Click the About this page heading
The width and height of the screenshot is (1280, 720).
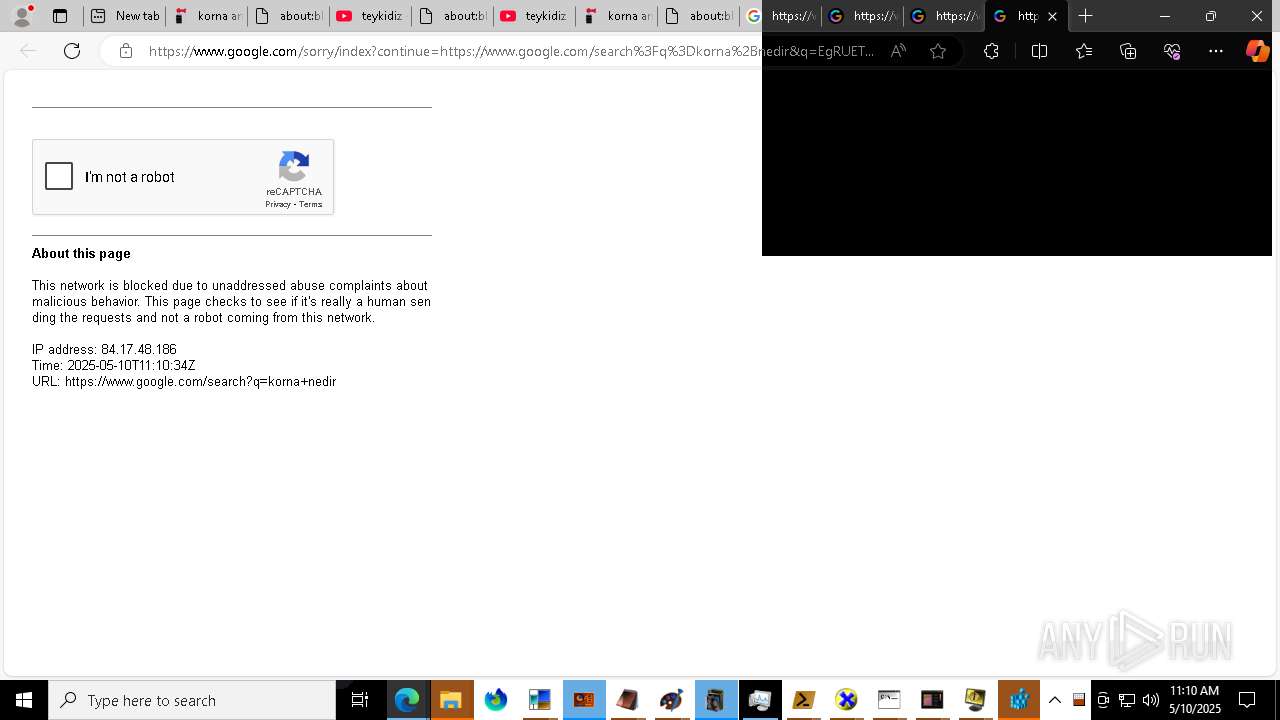(81, 254)
